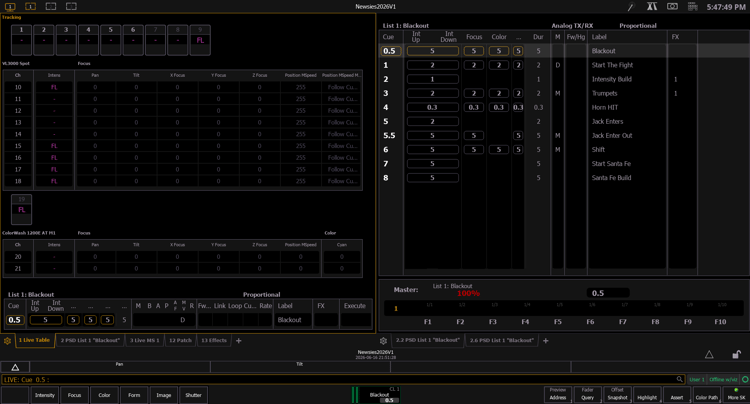Click the triangle button left of Pan encoder
Image resolution: width=750 pixels, height=404 pixels.
coord(15,367)
